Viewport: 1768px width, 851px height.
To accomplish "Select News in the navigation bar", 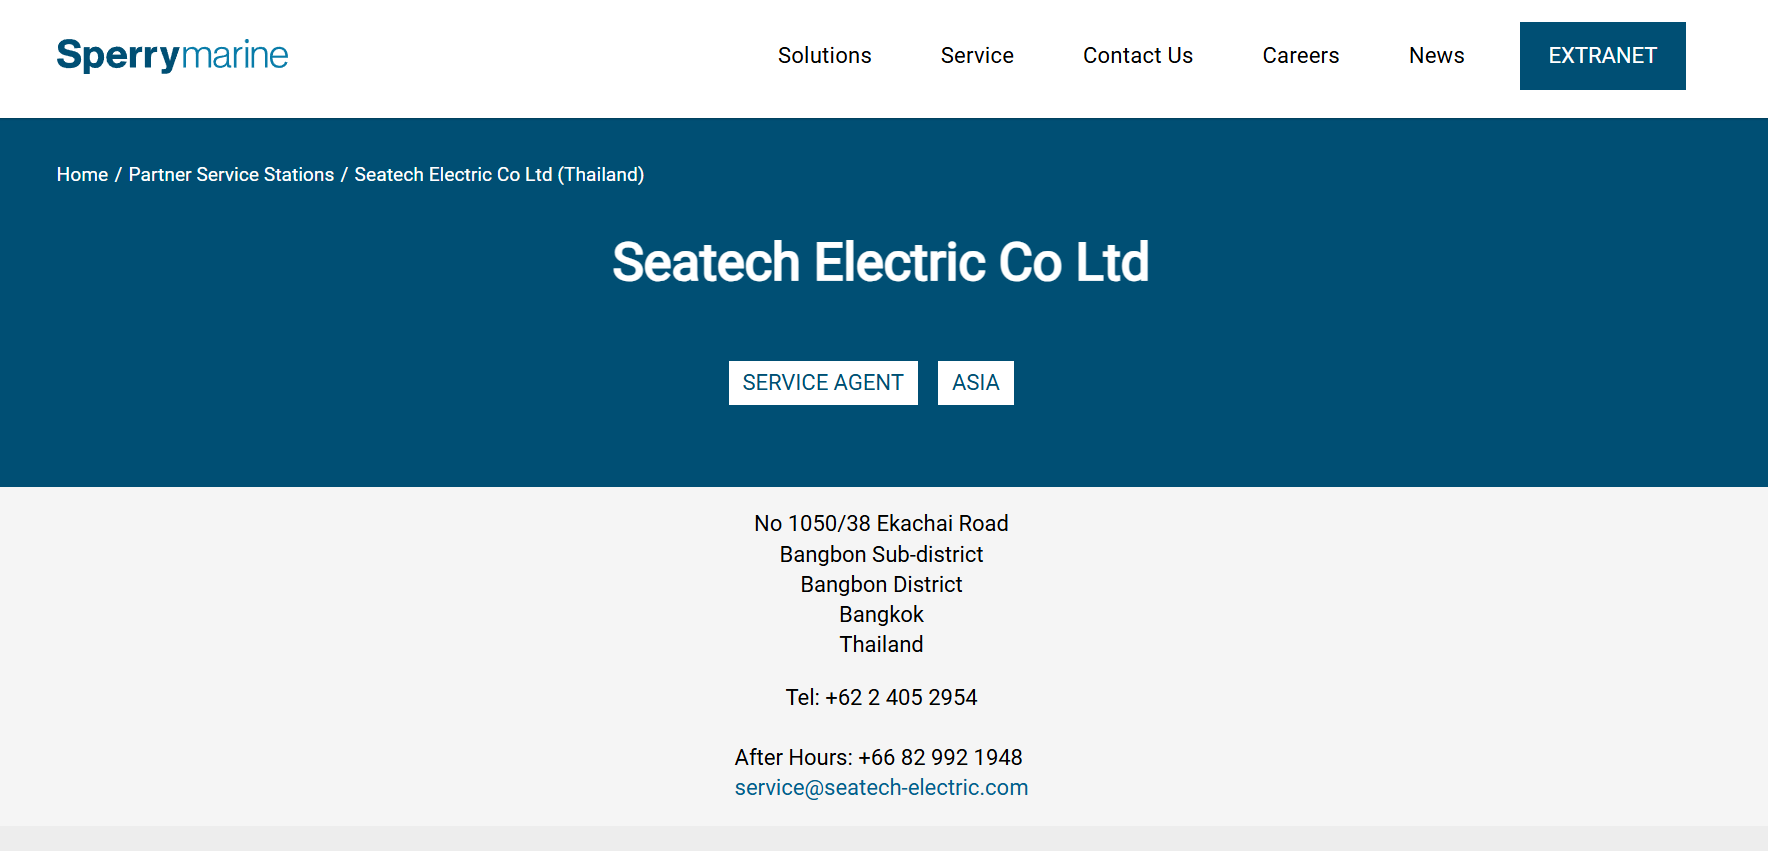I will click(x=1436, y=56).
